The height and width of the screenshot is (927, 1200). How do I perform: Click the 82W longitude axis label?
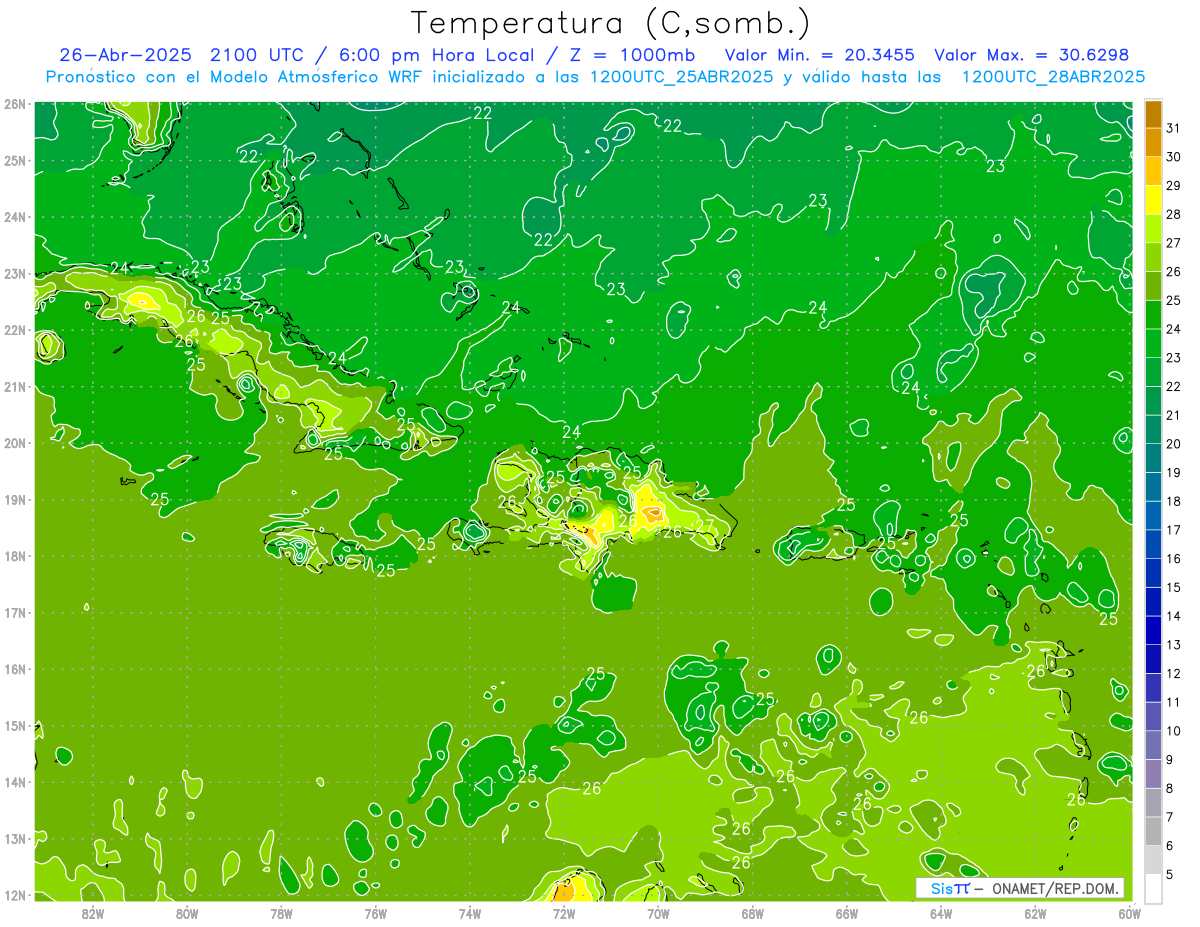[x=93, y=912]
